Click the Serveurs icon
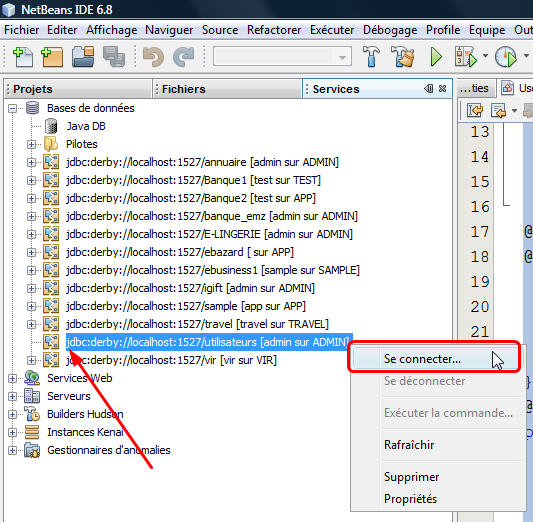 click(x=32, y=396)
